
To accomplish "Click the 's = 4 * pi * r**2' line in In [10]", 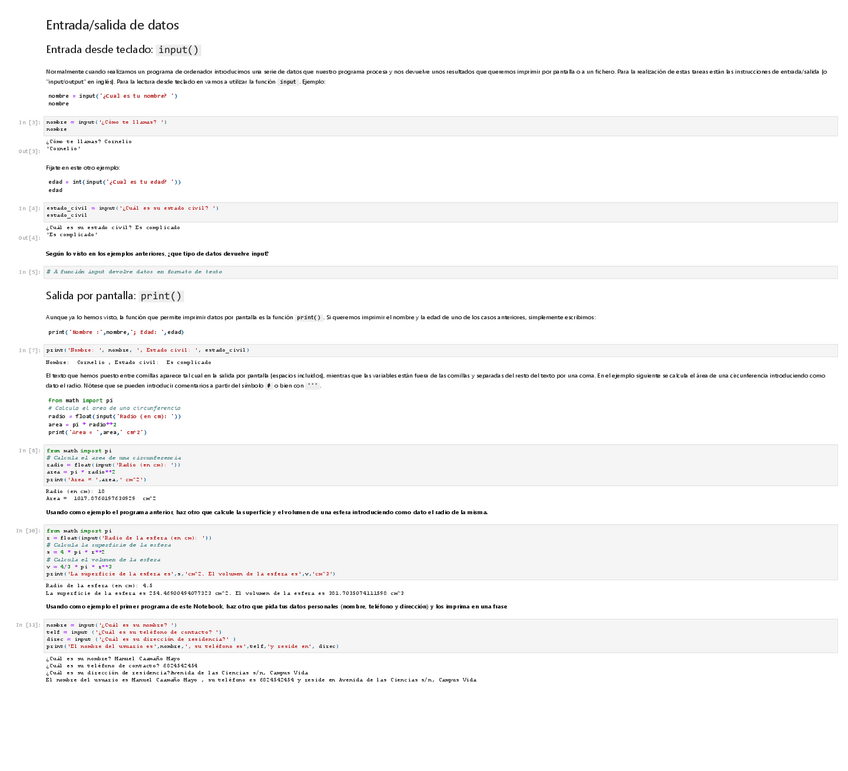I will 76,553.
